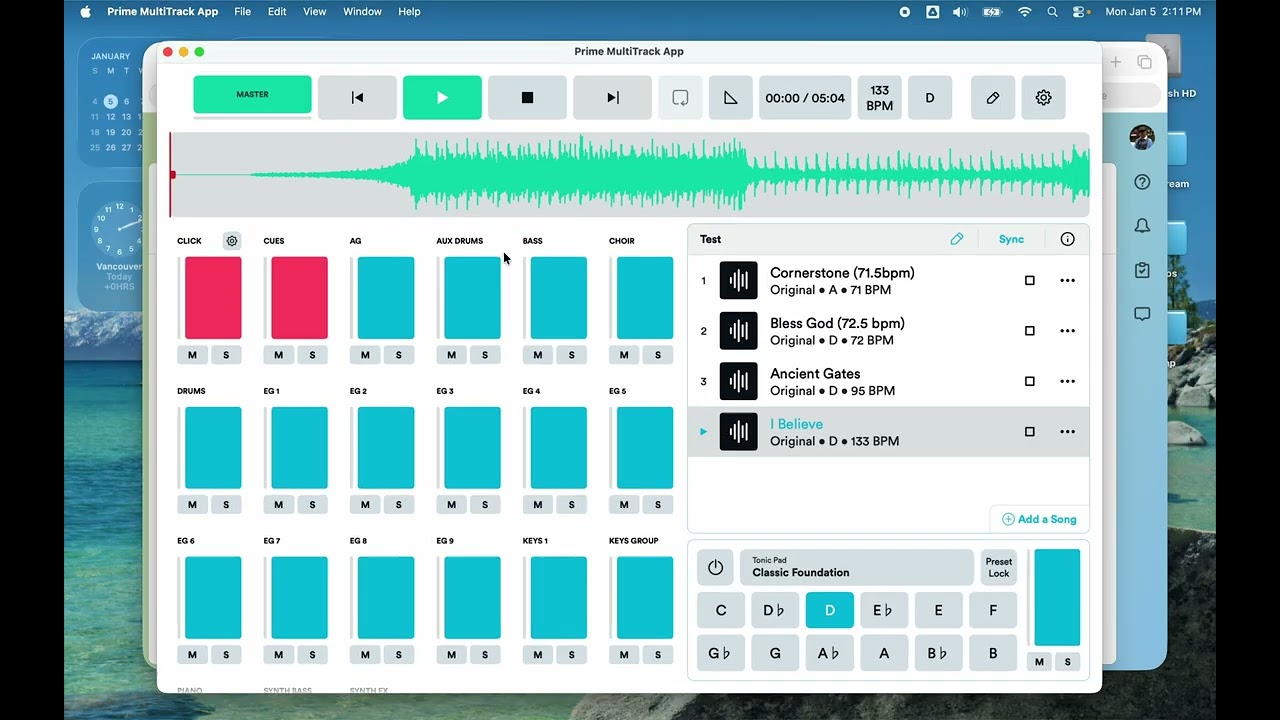
Task: Select the Bless God (72.5 bpm) song row
Action: click(888, 331)
